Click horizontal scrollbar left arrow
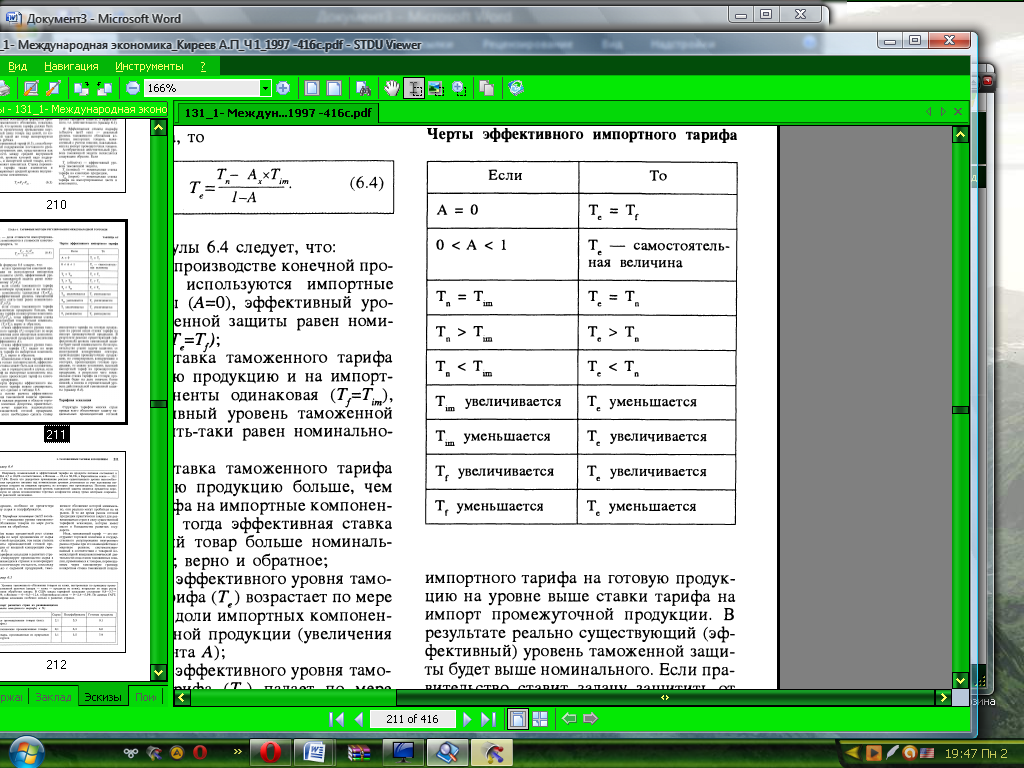 (182, 697)
